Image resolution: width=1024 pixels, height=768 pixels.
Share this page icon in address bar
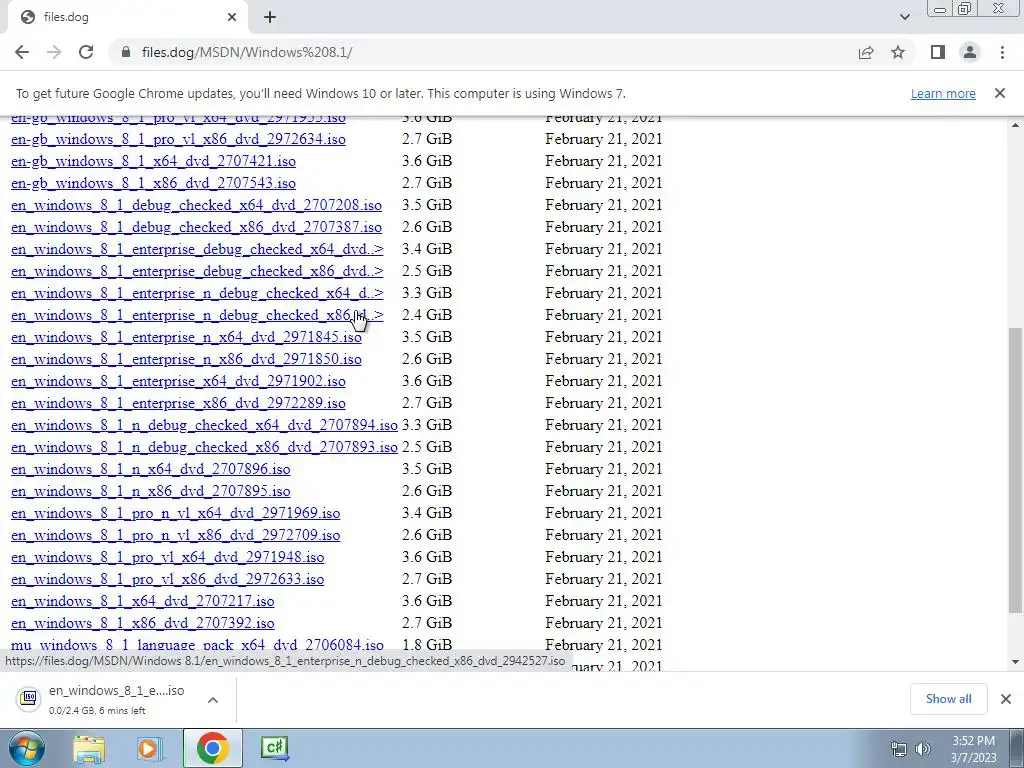[x=866, y=52]
